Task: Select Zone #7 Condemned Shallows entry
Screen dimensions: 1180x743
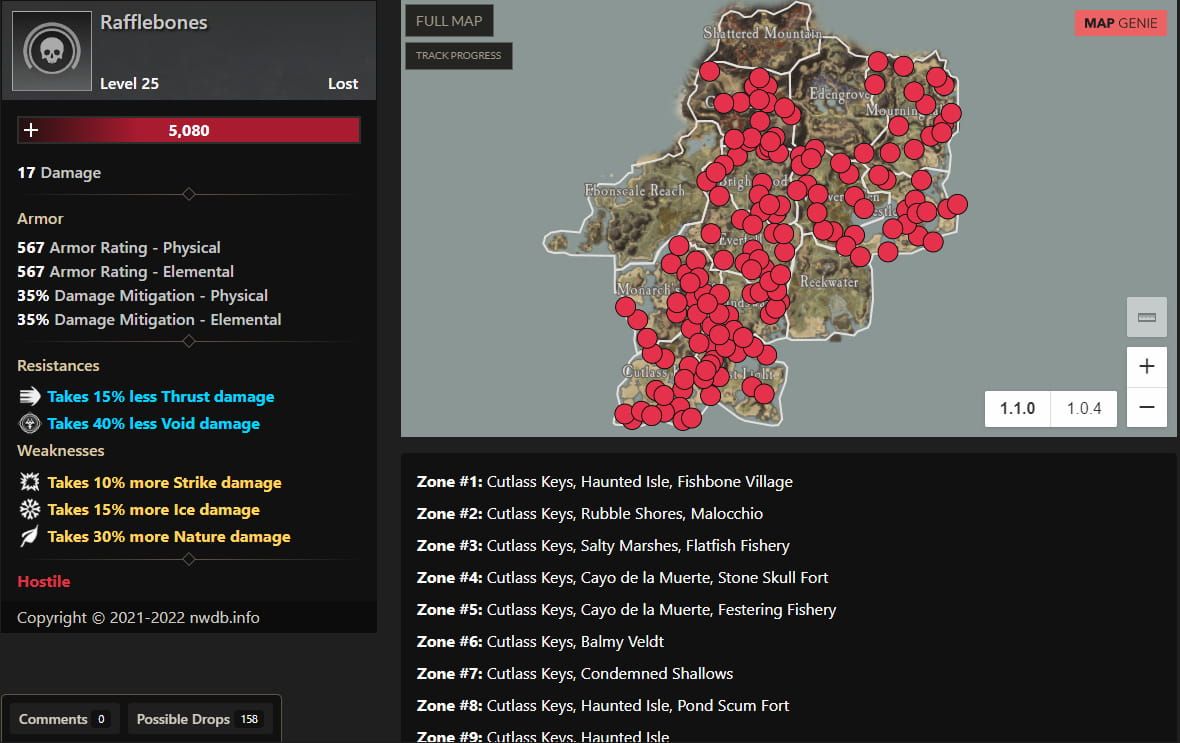Action: 575,674
